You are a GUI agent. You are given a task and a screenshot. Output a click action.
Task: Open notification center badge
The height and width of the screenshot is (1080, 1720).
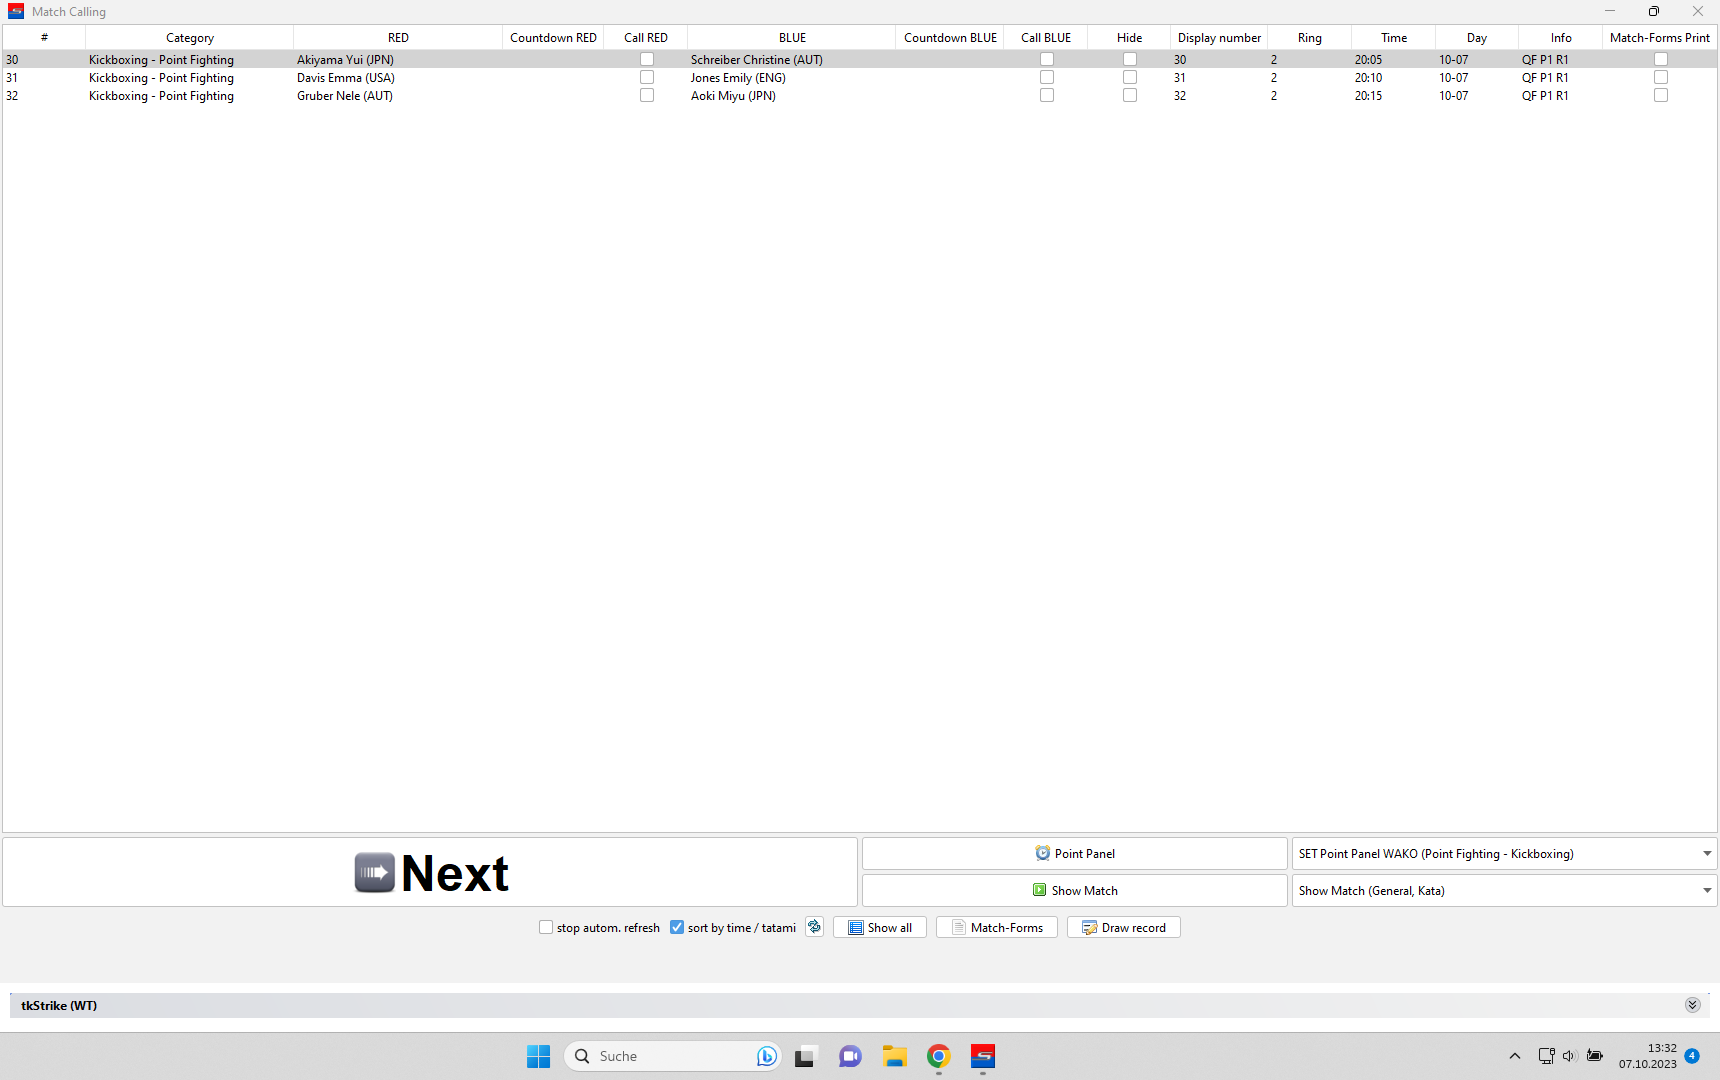1692,1056
